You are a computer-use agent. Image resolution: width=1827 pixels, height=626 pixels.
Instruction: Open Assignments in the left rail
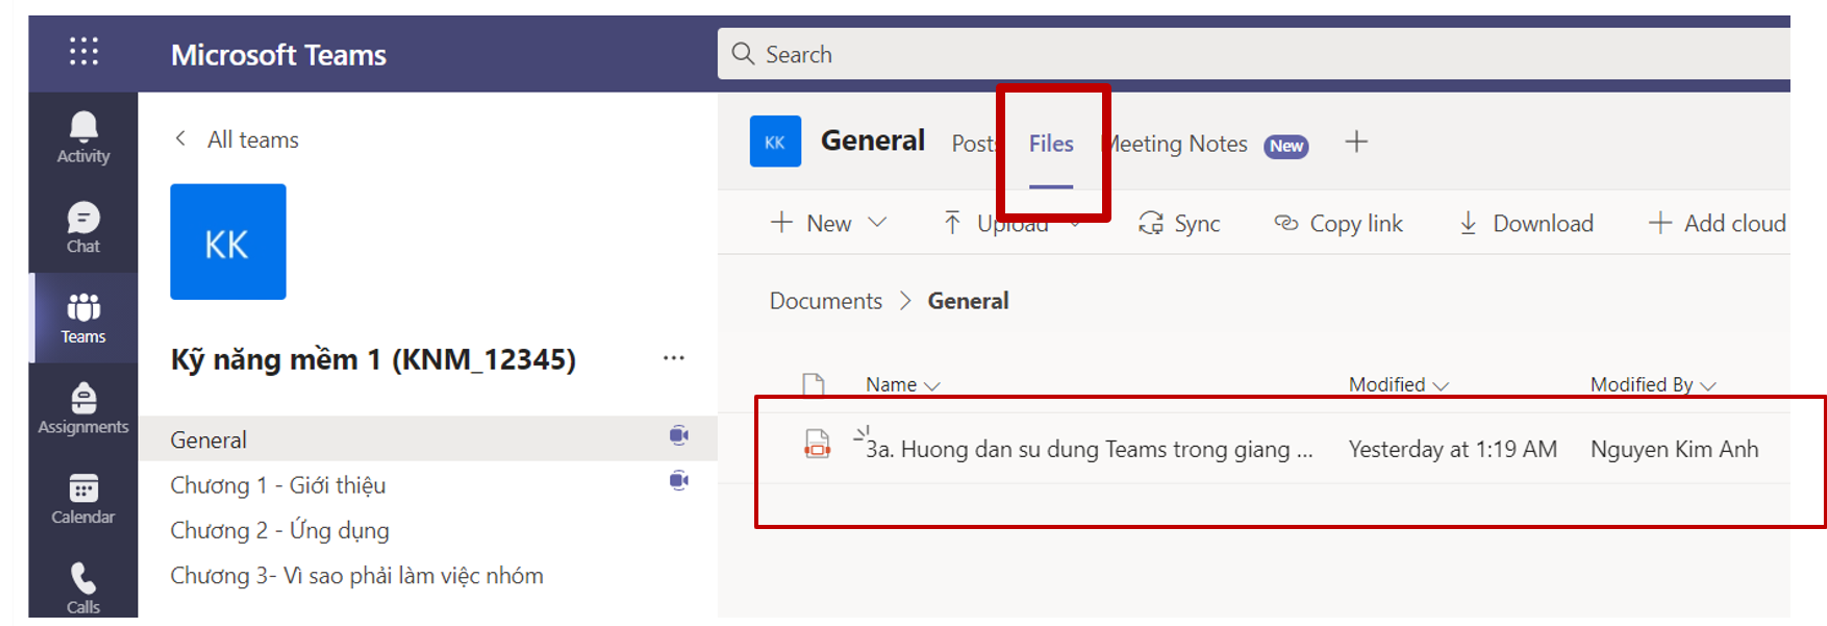[83, 408]
